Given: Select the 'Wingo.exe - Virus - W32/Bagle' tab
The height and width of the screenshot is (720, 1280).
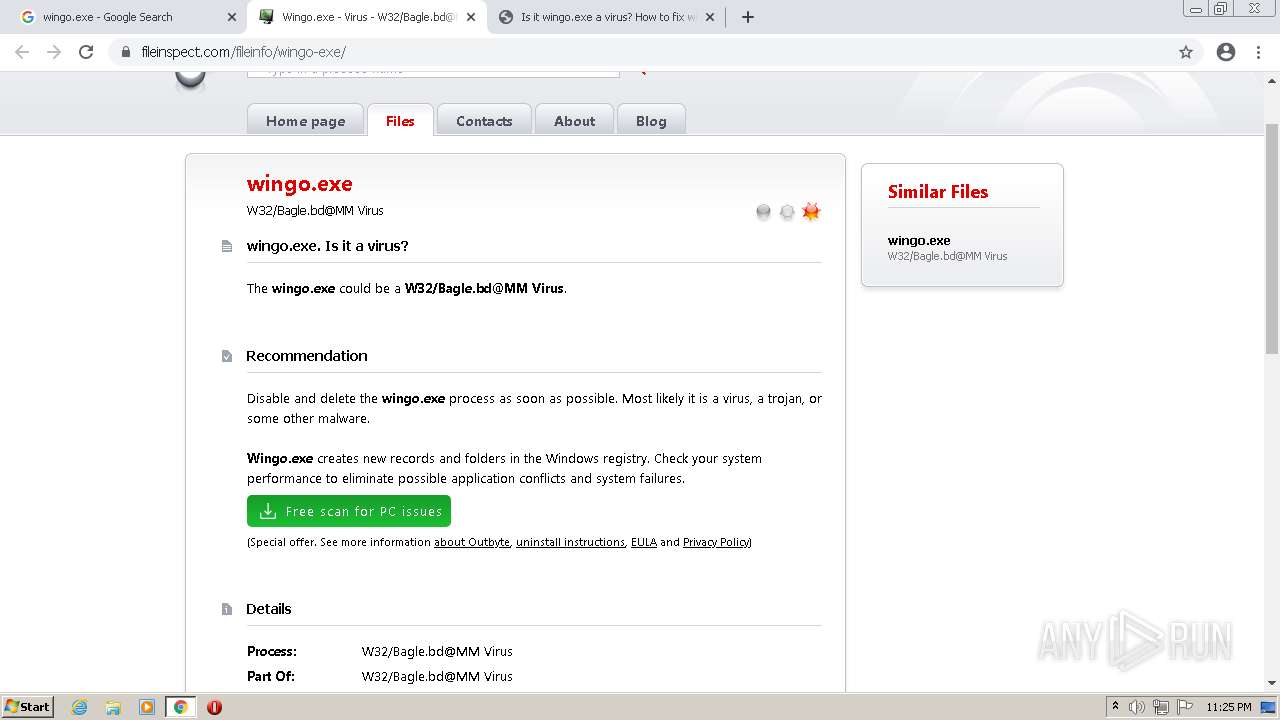Looking at the screenshot, I should [x=367, y=17].
